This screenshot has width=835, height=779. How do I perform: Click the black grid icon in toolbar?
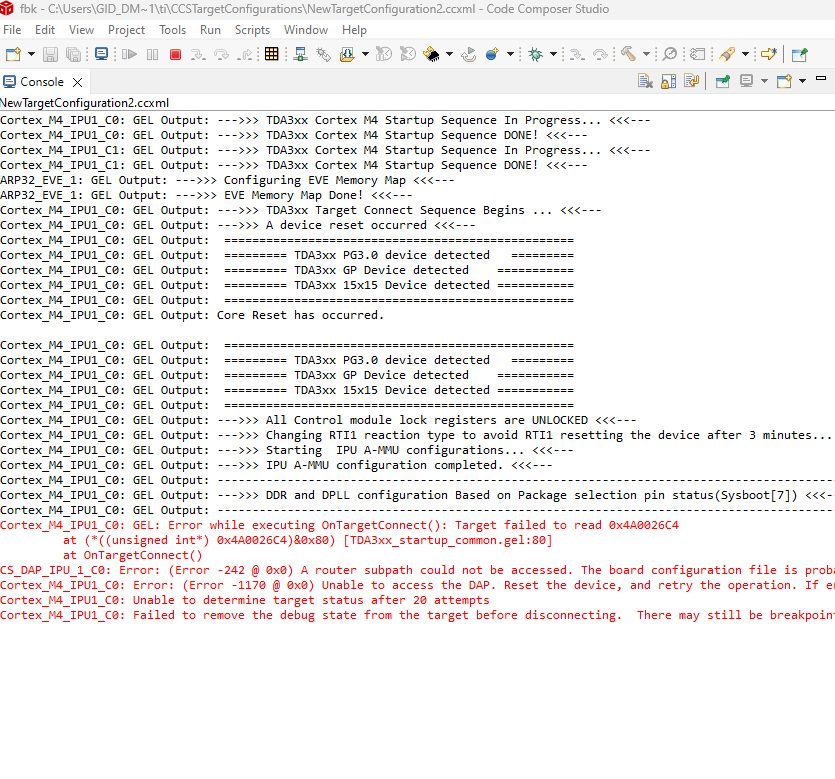pyautogui.click(x=272, y=54)
